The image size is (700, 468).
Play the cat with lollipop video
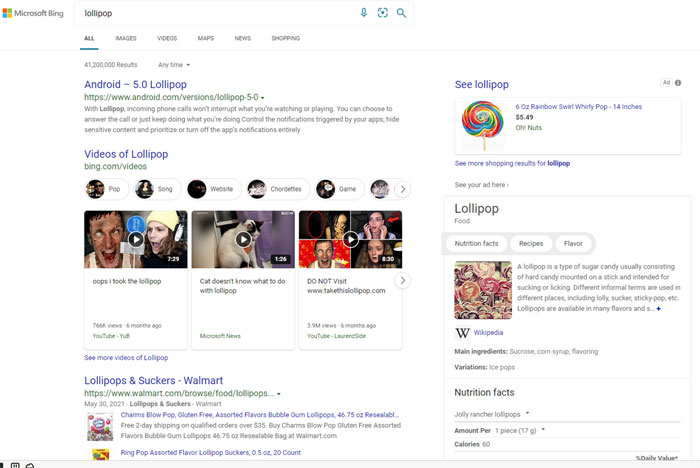(243, 239)
